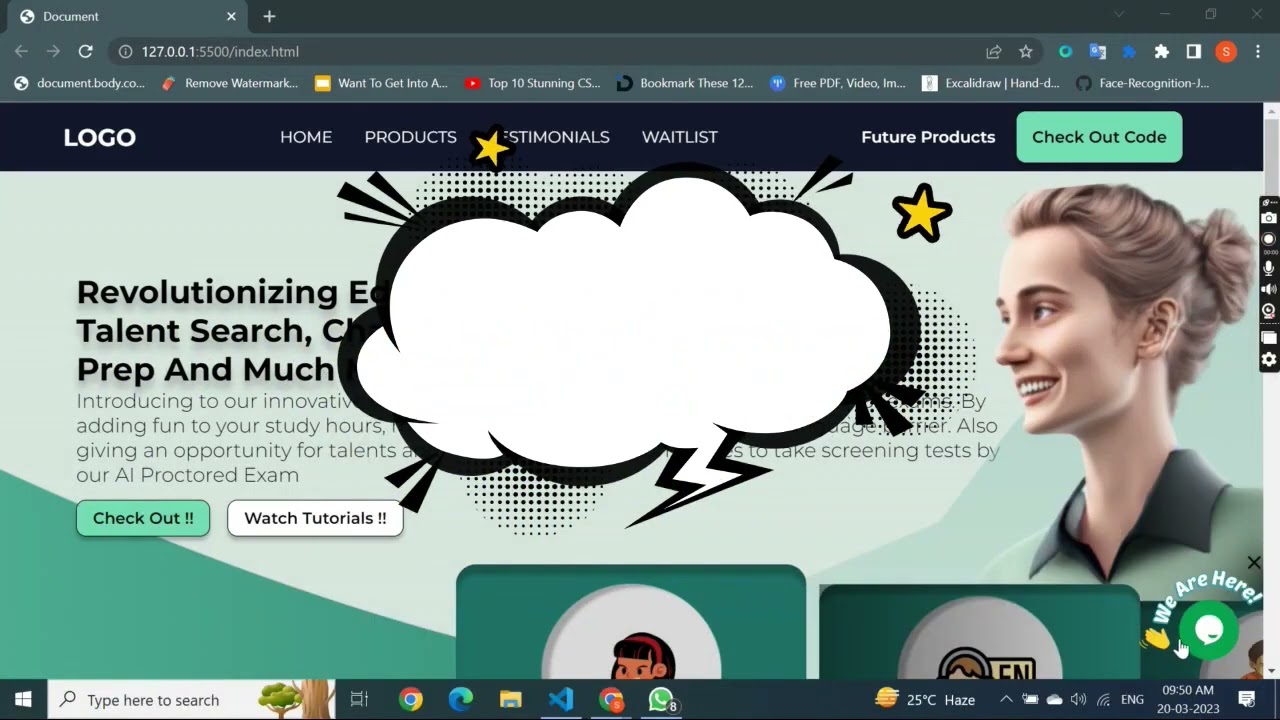Open the recorder window selection icon
This screenshot has height=720, width=1280.
tap(1269, 338)
